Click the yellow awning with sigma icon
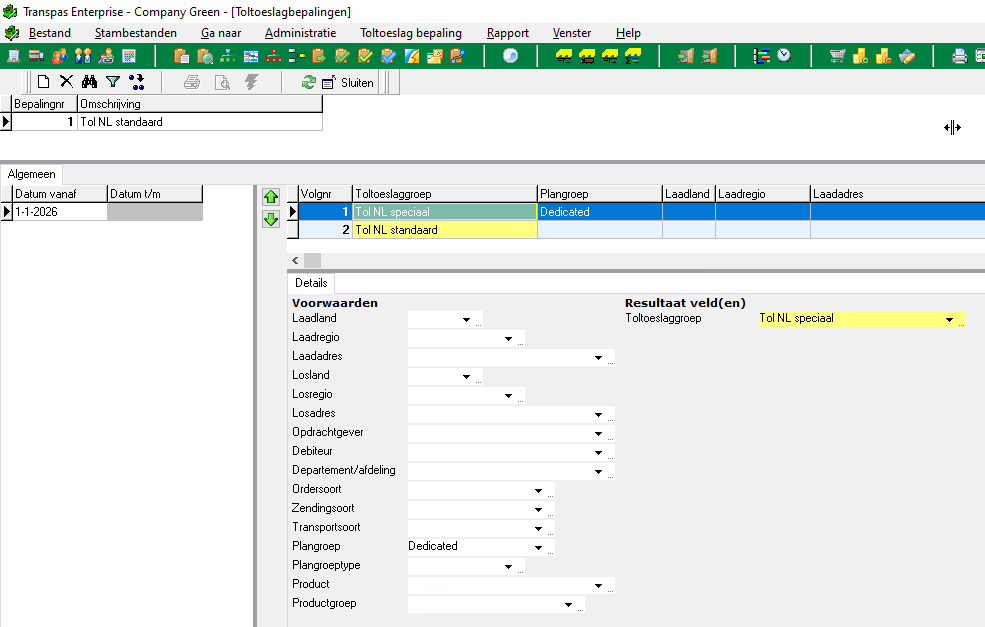Screen dimensions: 985x627 click(633, 57)
